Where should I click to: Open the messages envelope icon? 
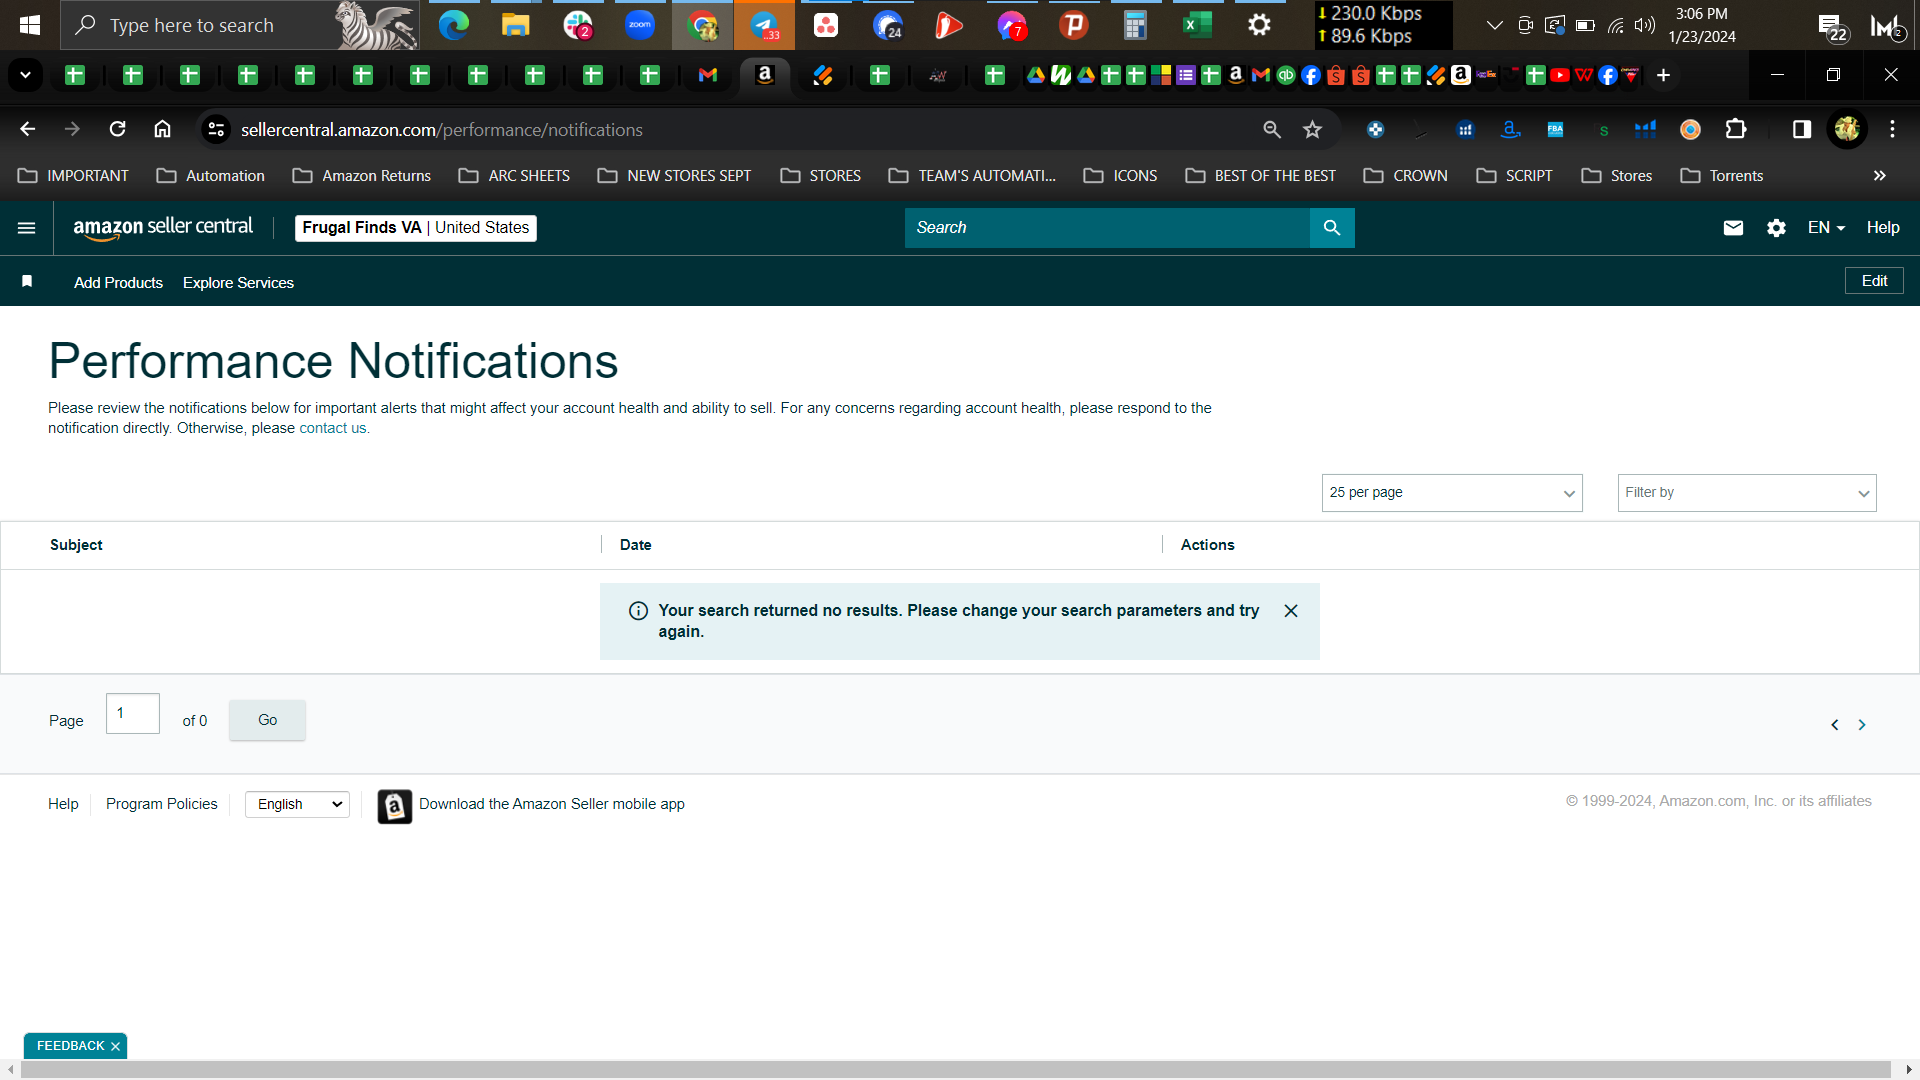tap(1733, 228)
